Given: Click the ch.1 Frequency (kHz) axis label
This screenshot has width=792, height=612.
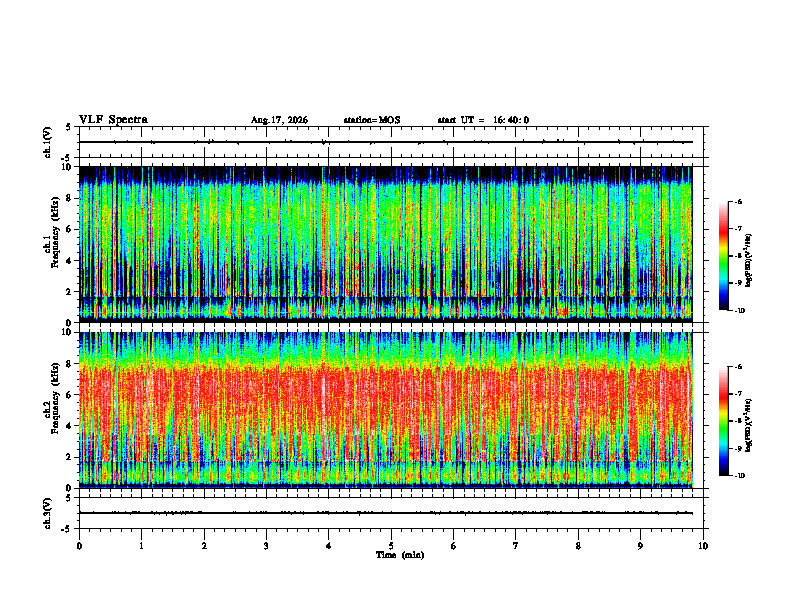Looking at the screenshot, I should (55, 239).
